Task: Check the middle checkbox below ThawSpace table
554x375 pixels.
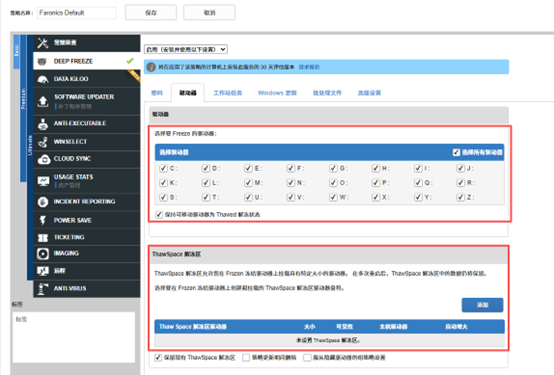Action: coord(246,358)
